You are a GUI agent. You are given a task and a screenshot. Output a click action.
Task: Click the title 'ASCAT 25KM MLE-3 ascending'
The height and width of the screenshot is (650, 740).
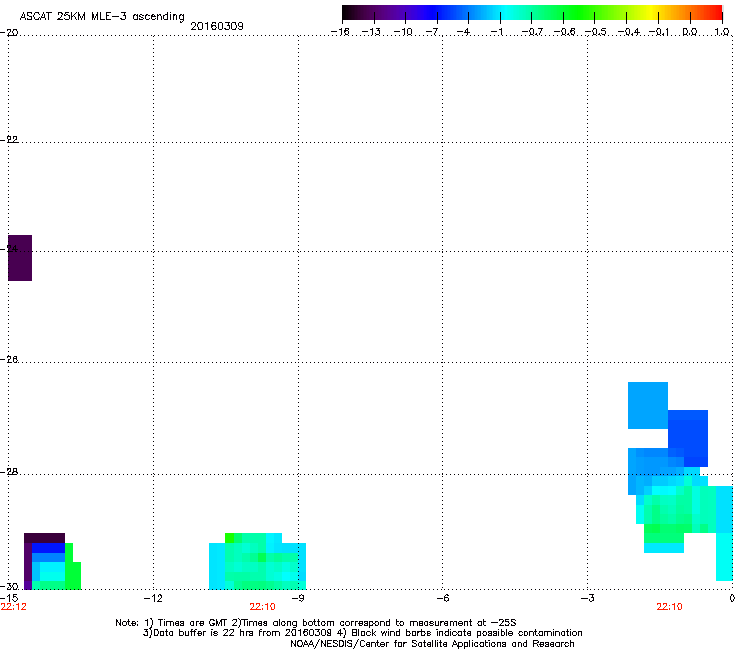(102, 16)
